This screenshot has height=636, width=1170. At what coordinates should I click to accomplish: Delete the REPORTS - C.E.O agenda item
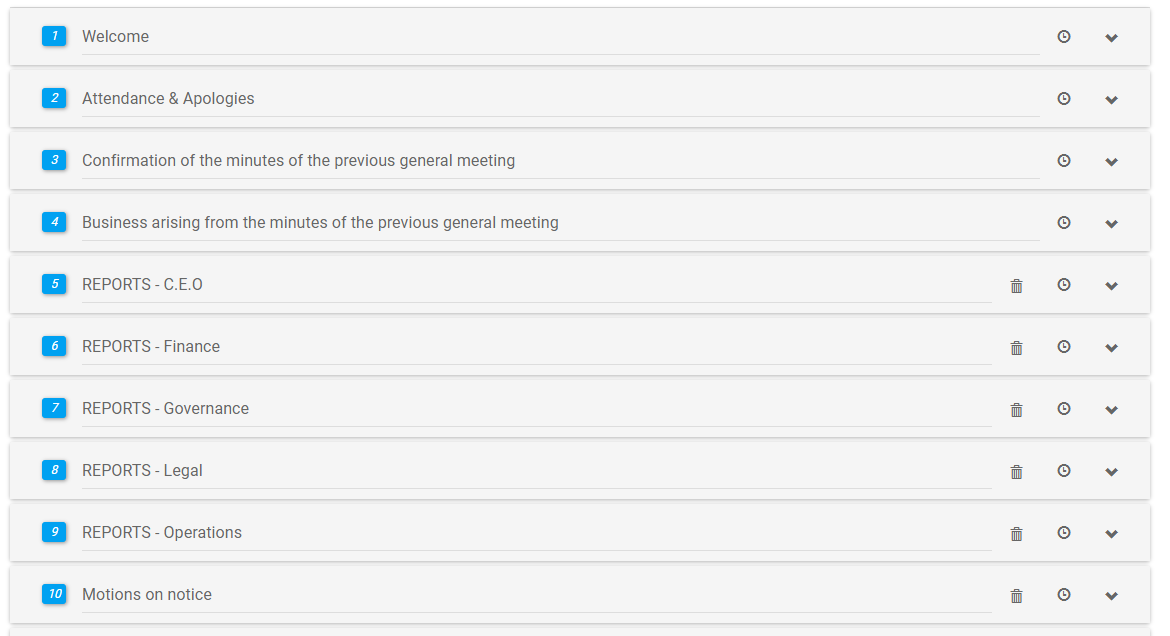(x=1017, y=286)
